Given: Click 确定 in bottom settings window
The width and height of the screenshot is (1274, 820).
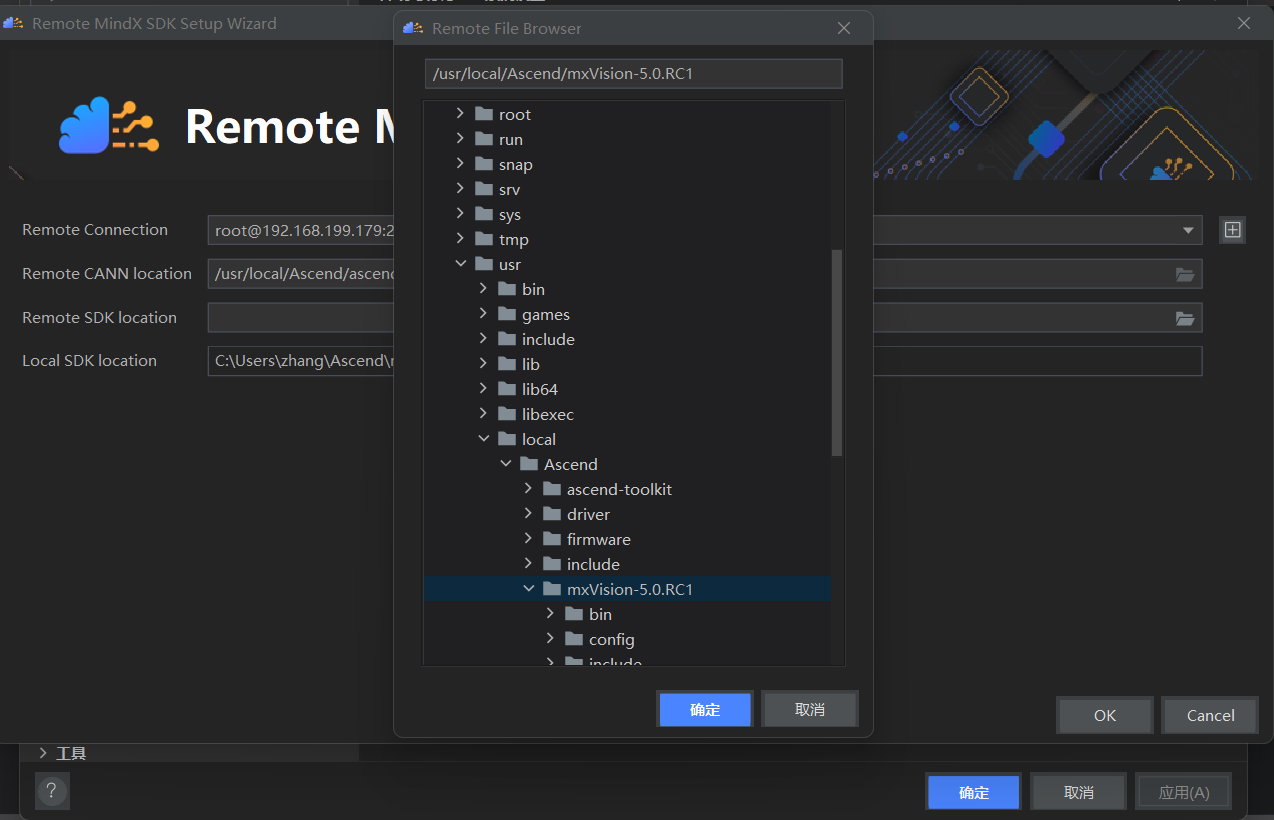Looking at the screenshot, I should point(974,792).
